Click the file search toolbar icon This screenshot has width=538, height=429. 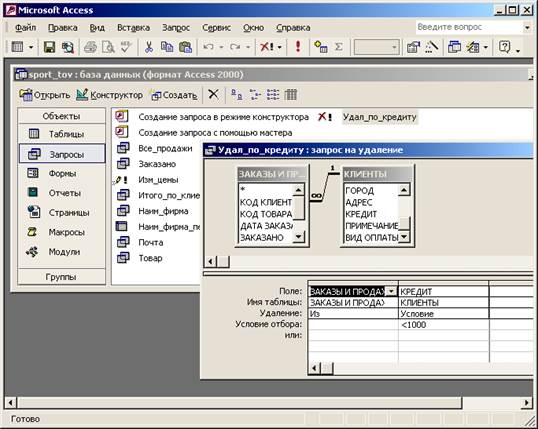pos(68,47)
